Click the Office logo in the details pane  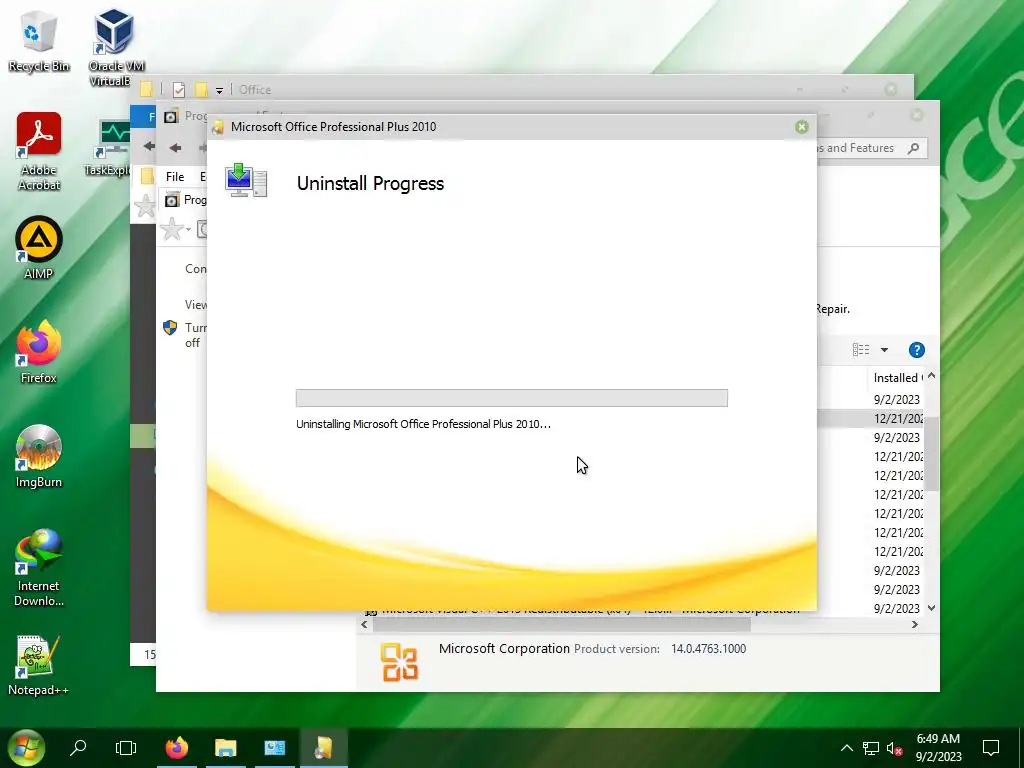pos(399,662)
